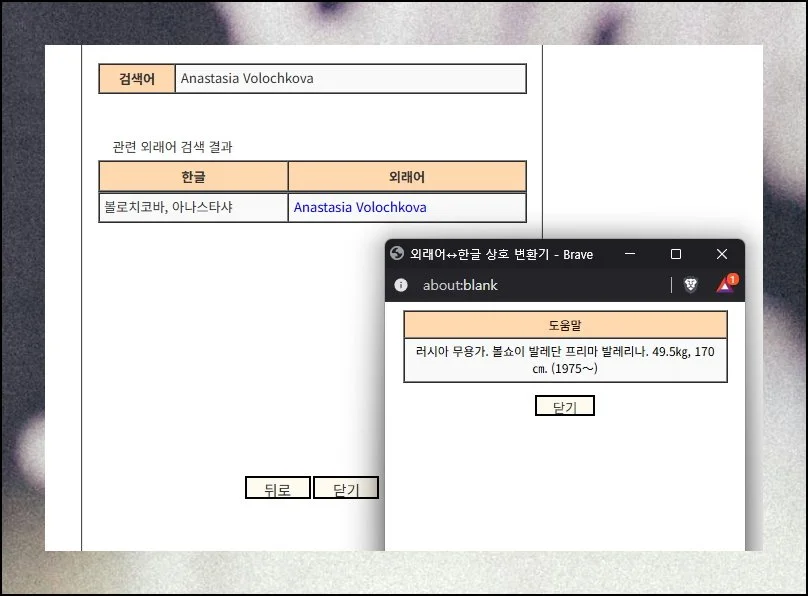808x596 pixels.
Task: Open Brave Shields panel in the popup toolbar
Action: (x=690, y=285)
